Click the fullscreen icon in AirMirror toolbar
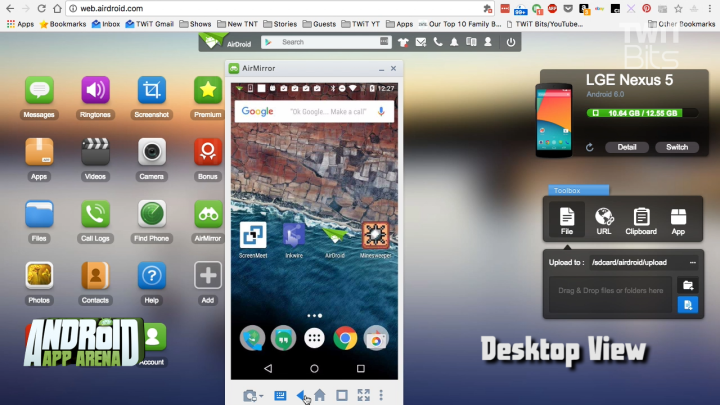The image size is (720, 405). coord(363,395)
